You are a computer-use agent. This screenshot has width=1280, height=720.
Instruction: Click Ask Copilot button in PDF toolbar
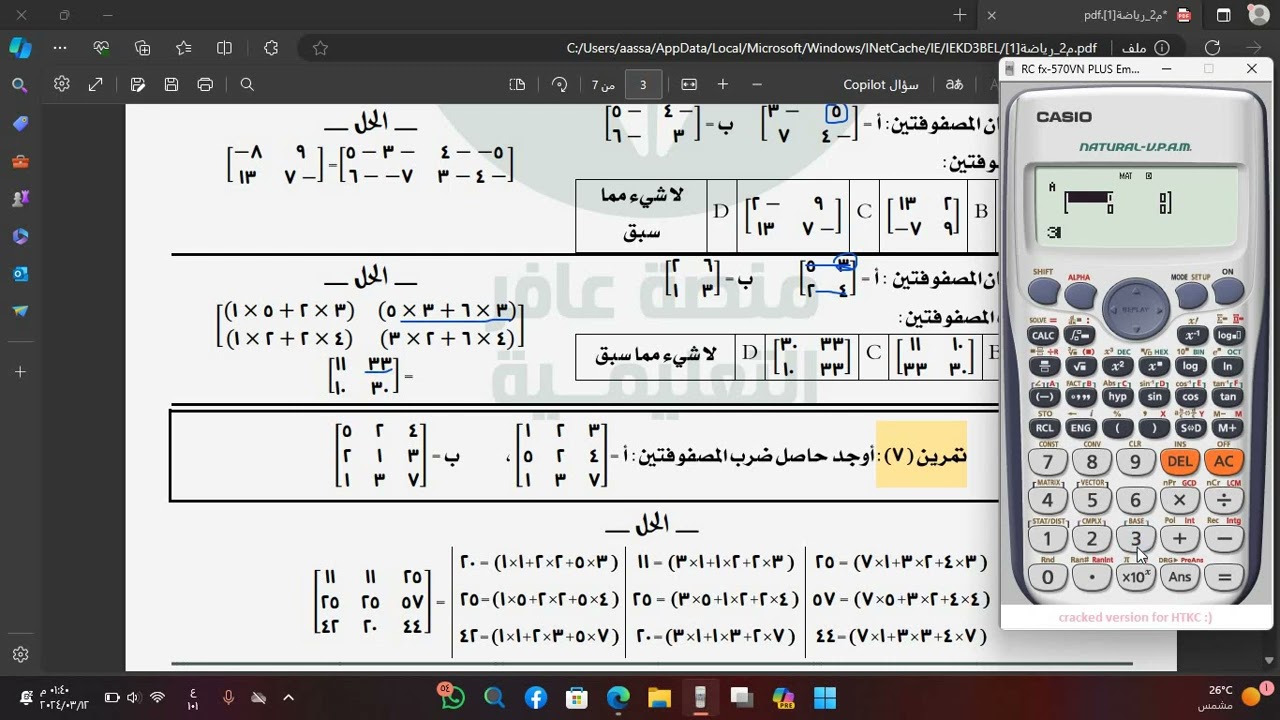881,85
